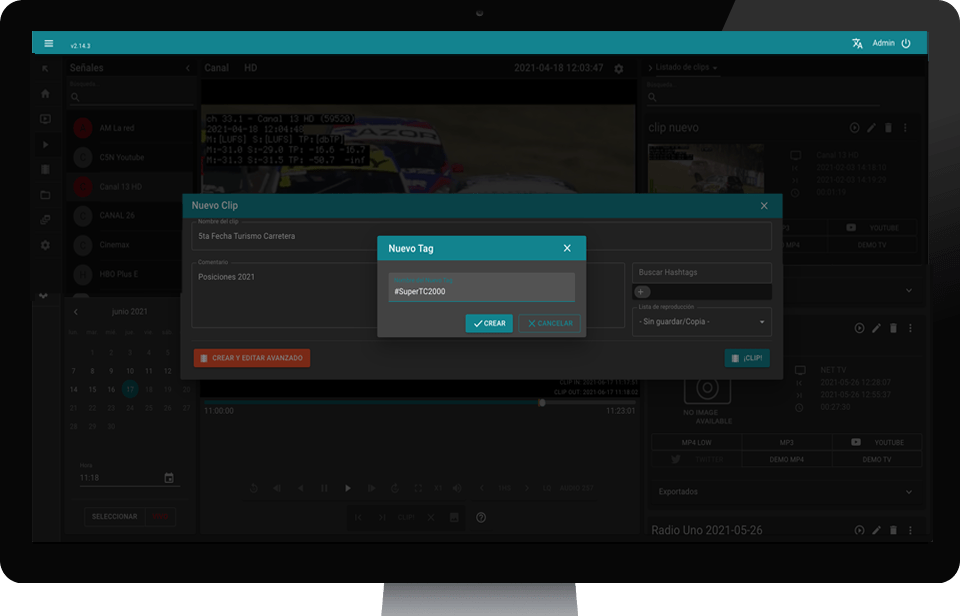Set clip in mark point
960x616 pixels.
click(358, 517)
